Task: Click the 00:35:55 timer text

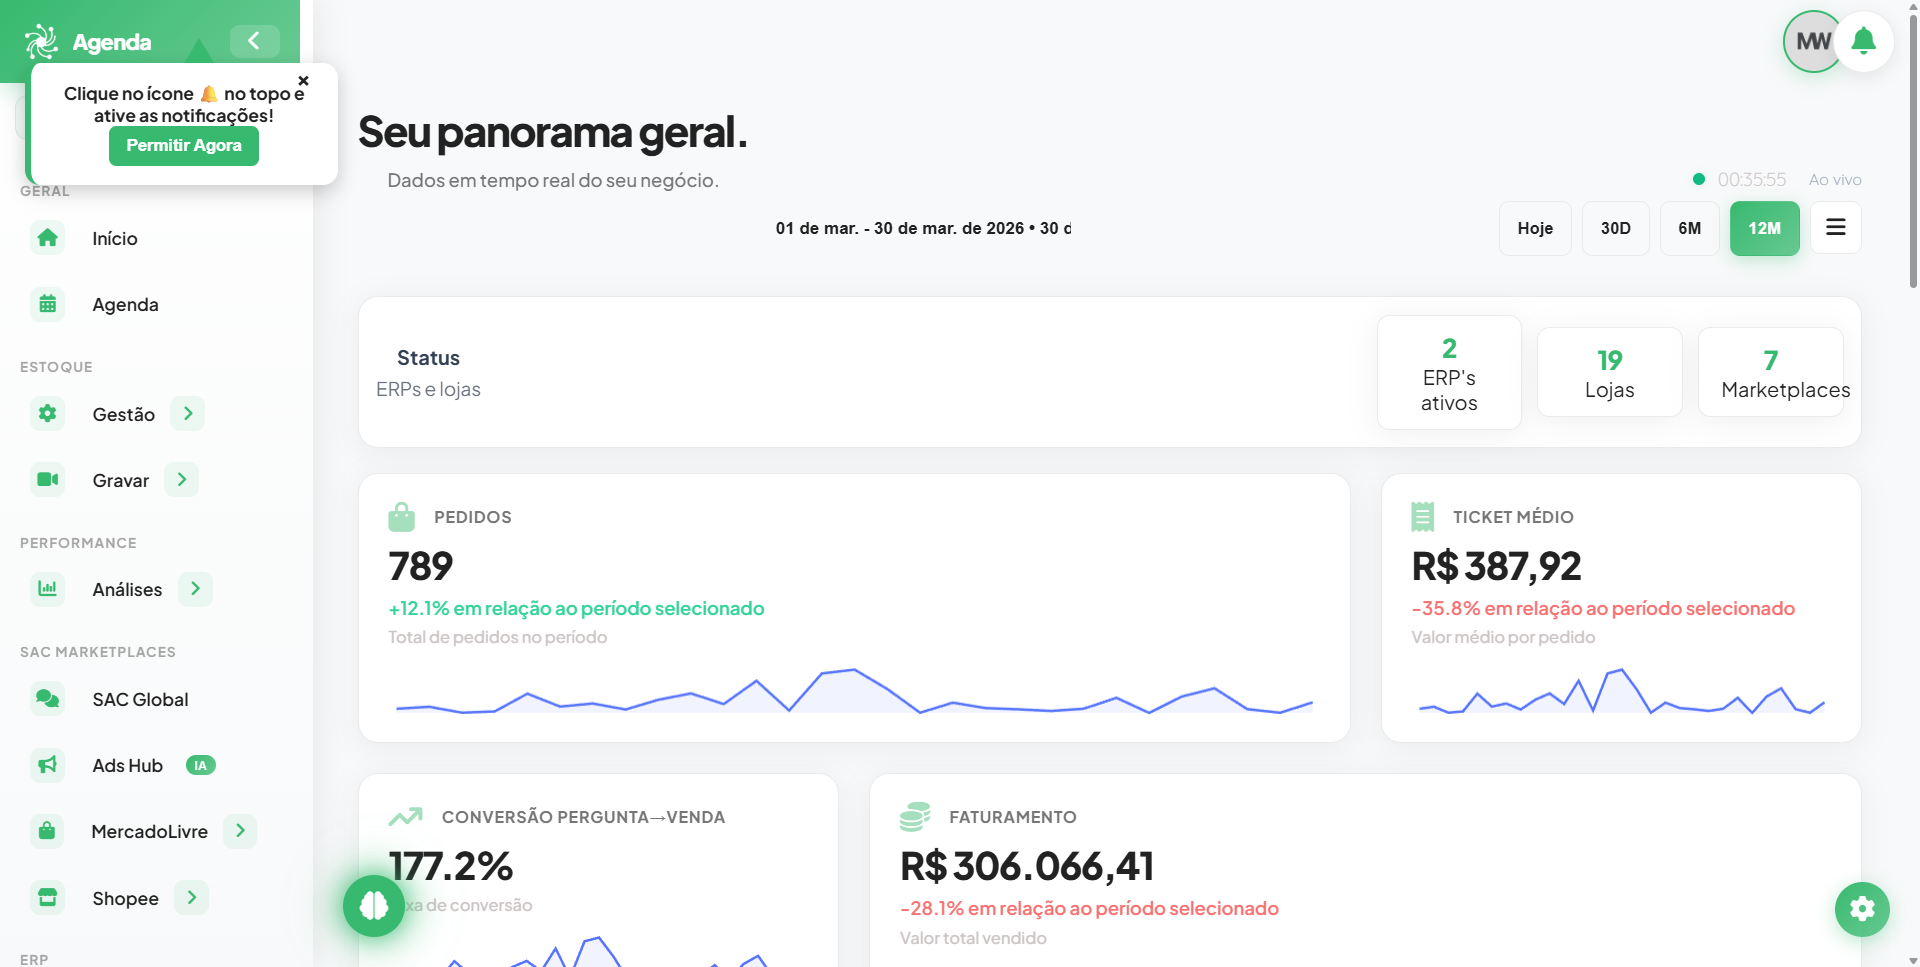Action: pyautogui.click(x=1751, y=180)
